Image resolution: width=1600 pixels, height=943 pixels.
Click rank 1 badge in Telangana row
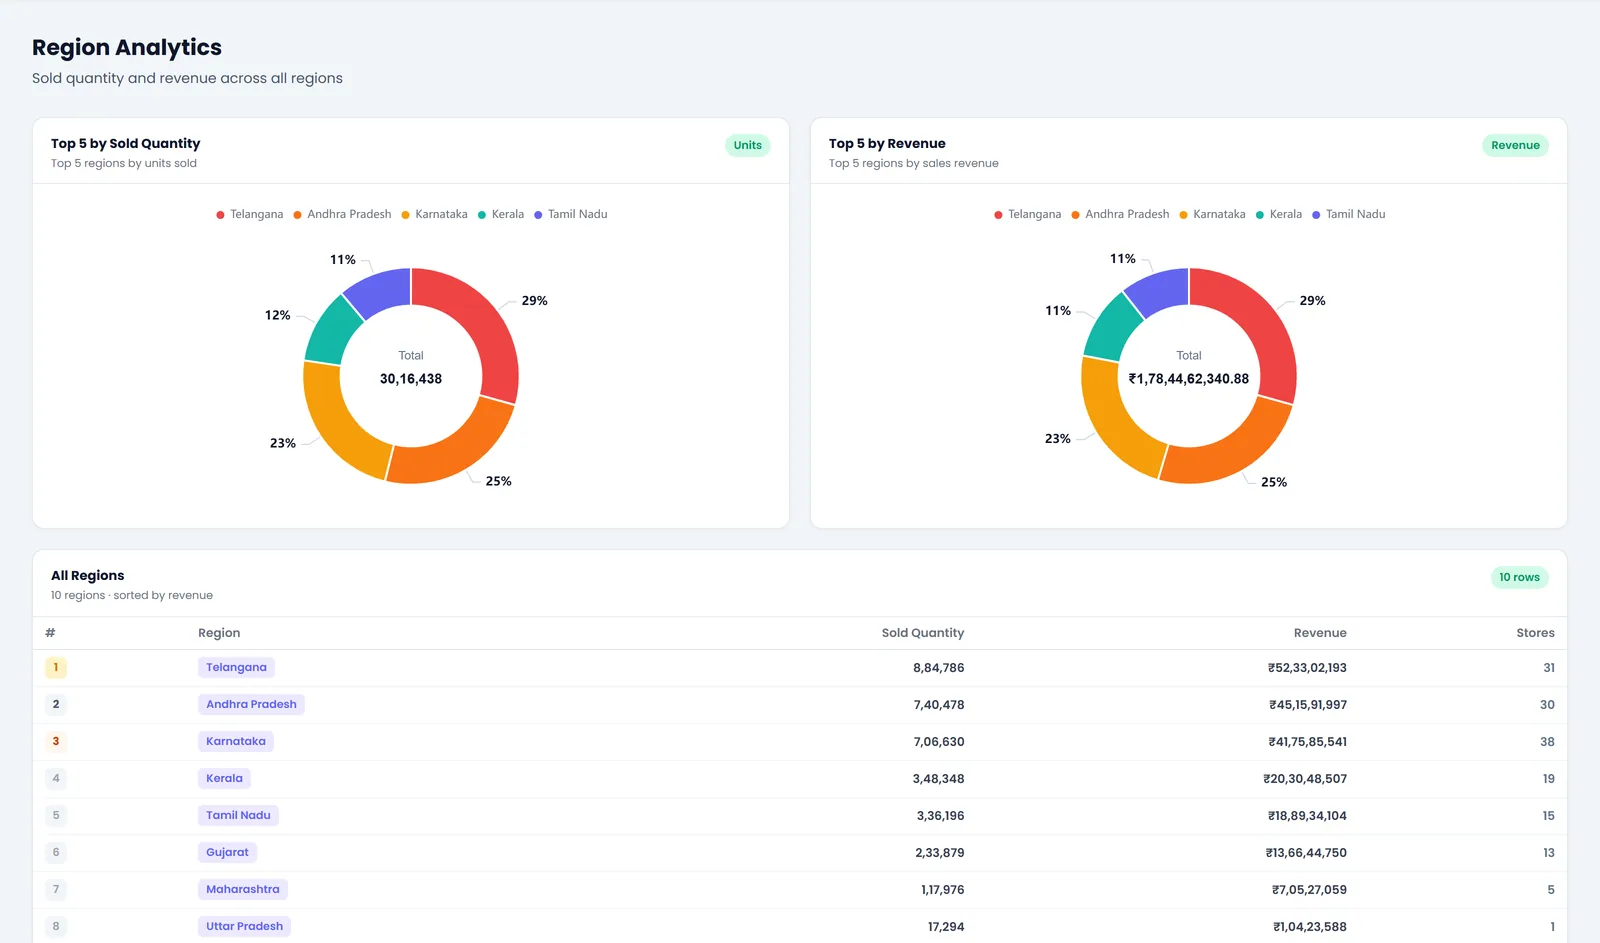[x=56, y=667]
